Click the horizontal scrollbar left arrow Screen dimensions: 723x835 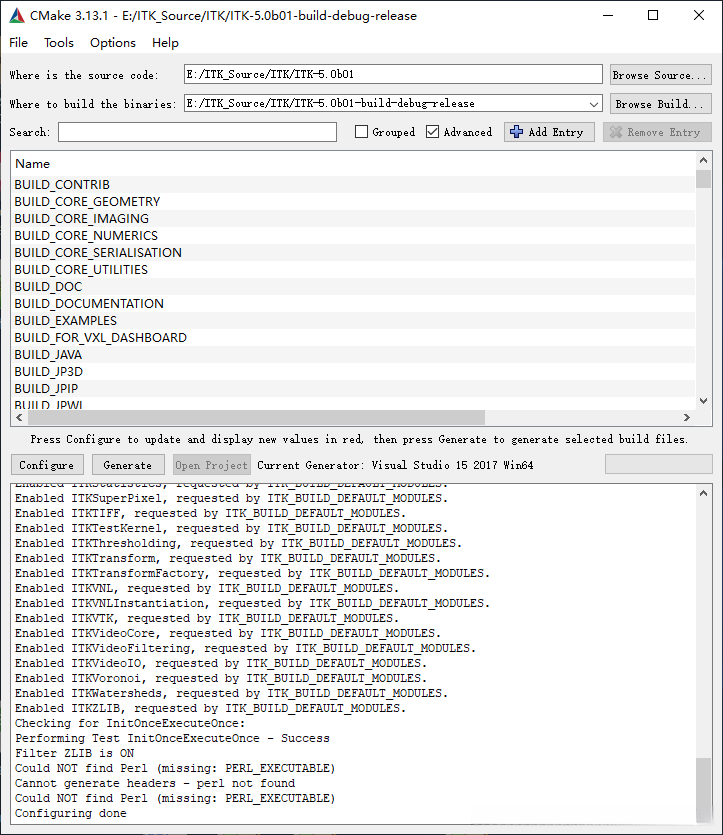(x=20, y=418)
